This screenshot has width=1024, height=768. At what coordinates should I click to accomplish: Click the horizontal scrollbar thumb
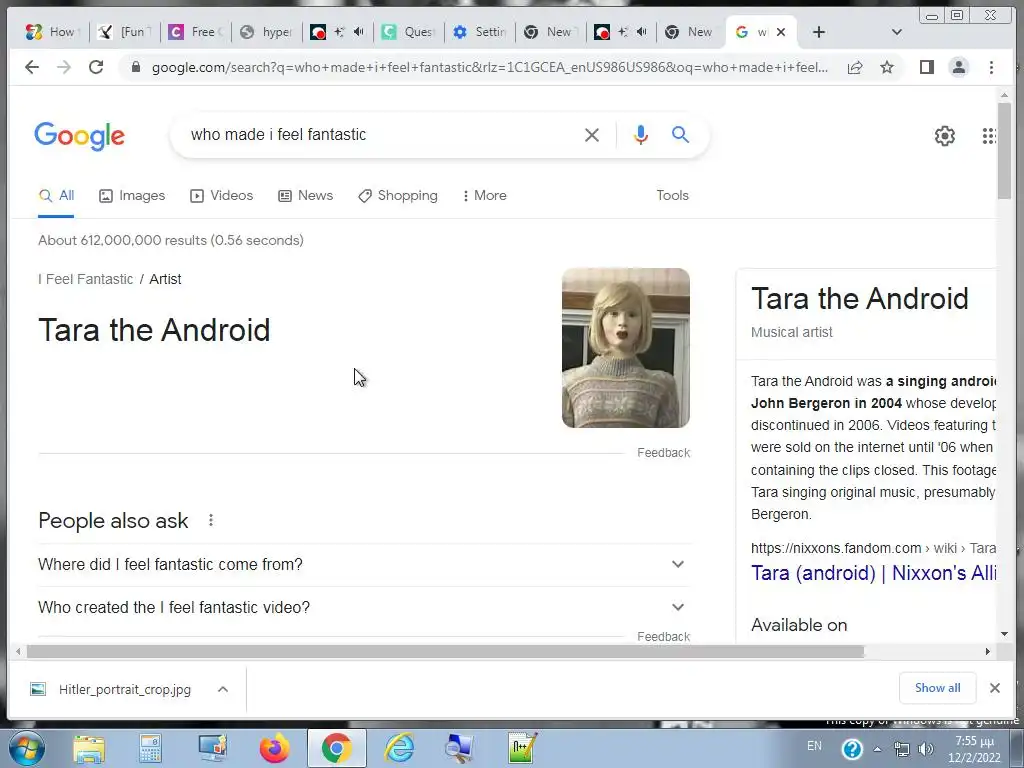click(x=445, y=651)
